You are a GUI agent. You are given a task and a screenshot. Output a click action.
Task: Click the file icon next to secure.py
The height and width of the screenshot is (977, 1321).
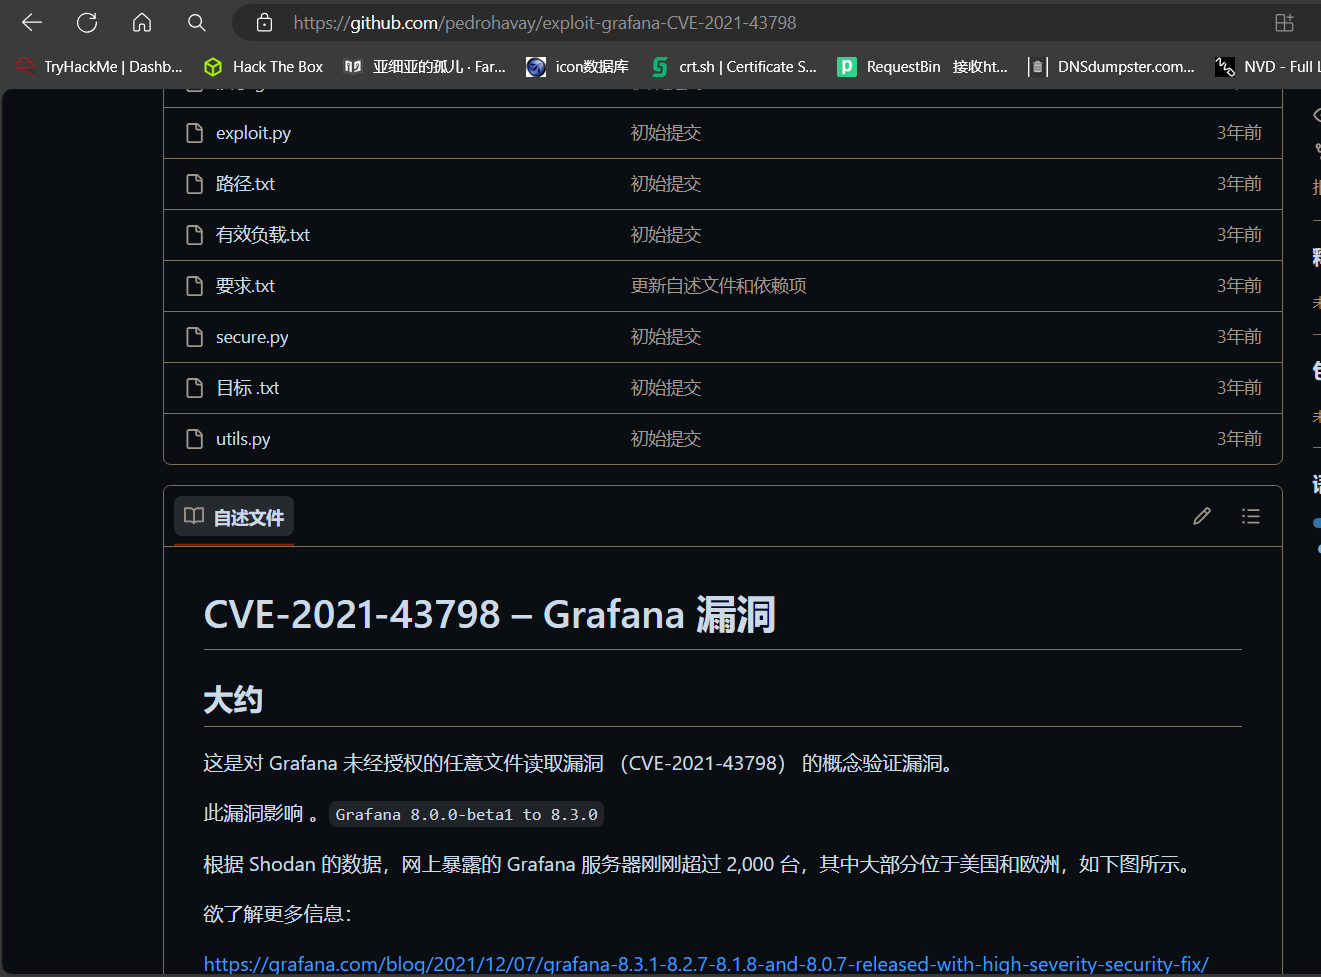(x=195, y=337)
